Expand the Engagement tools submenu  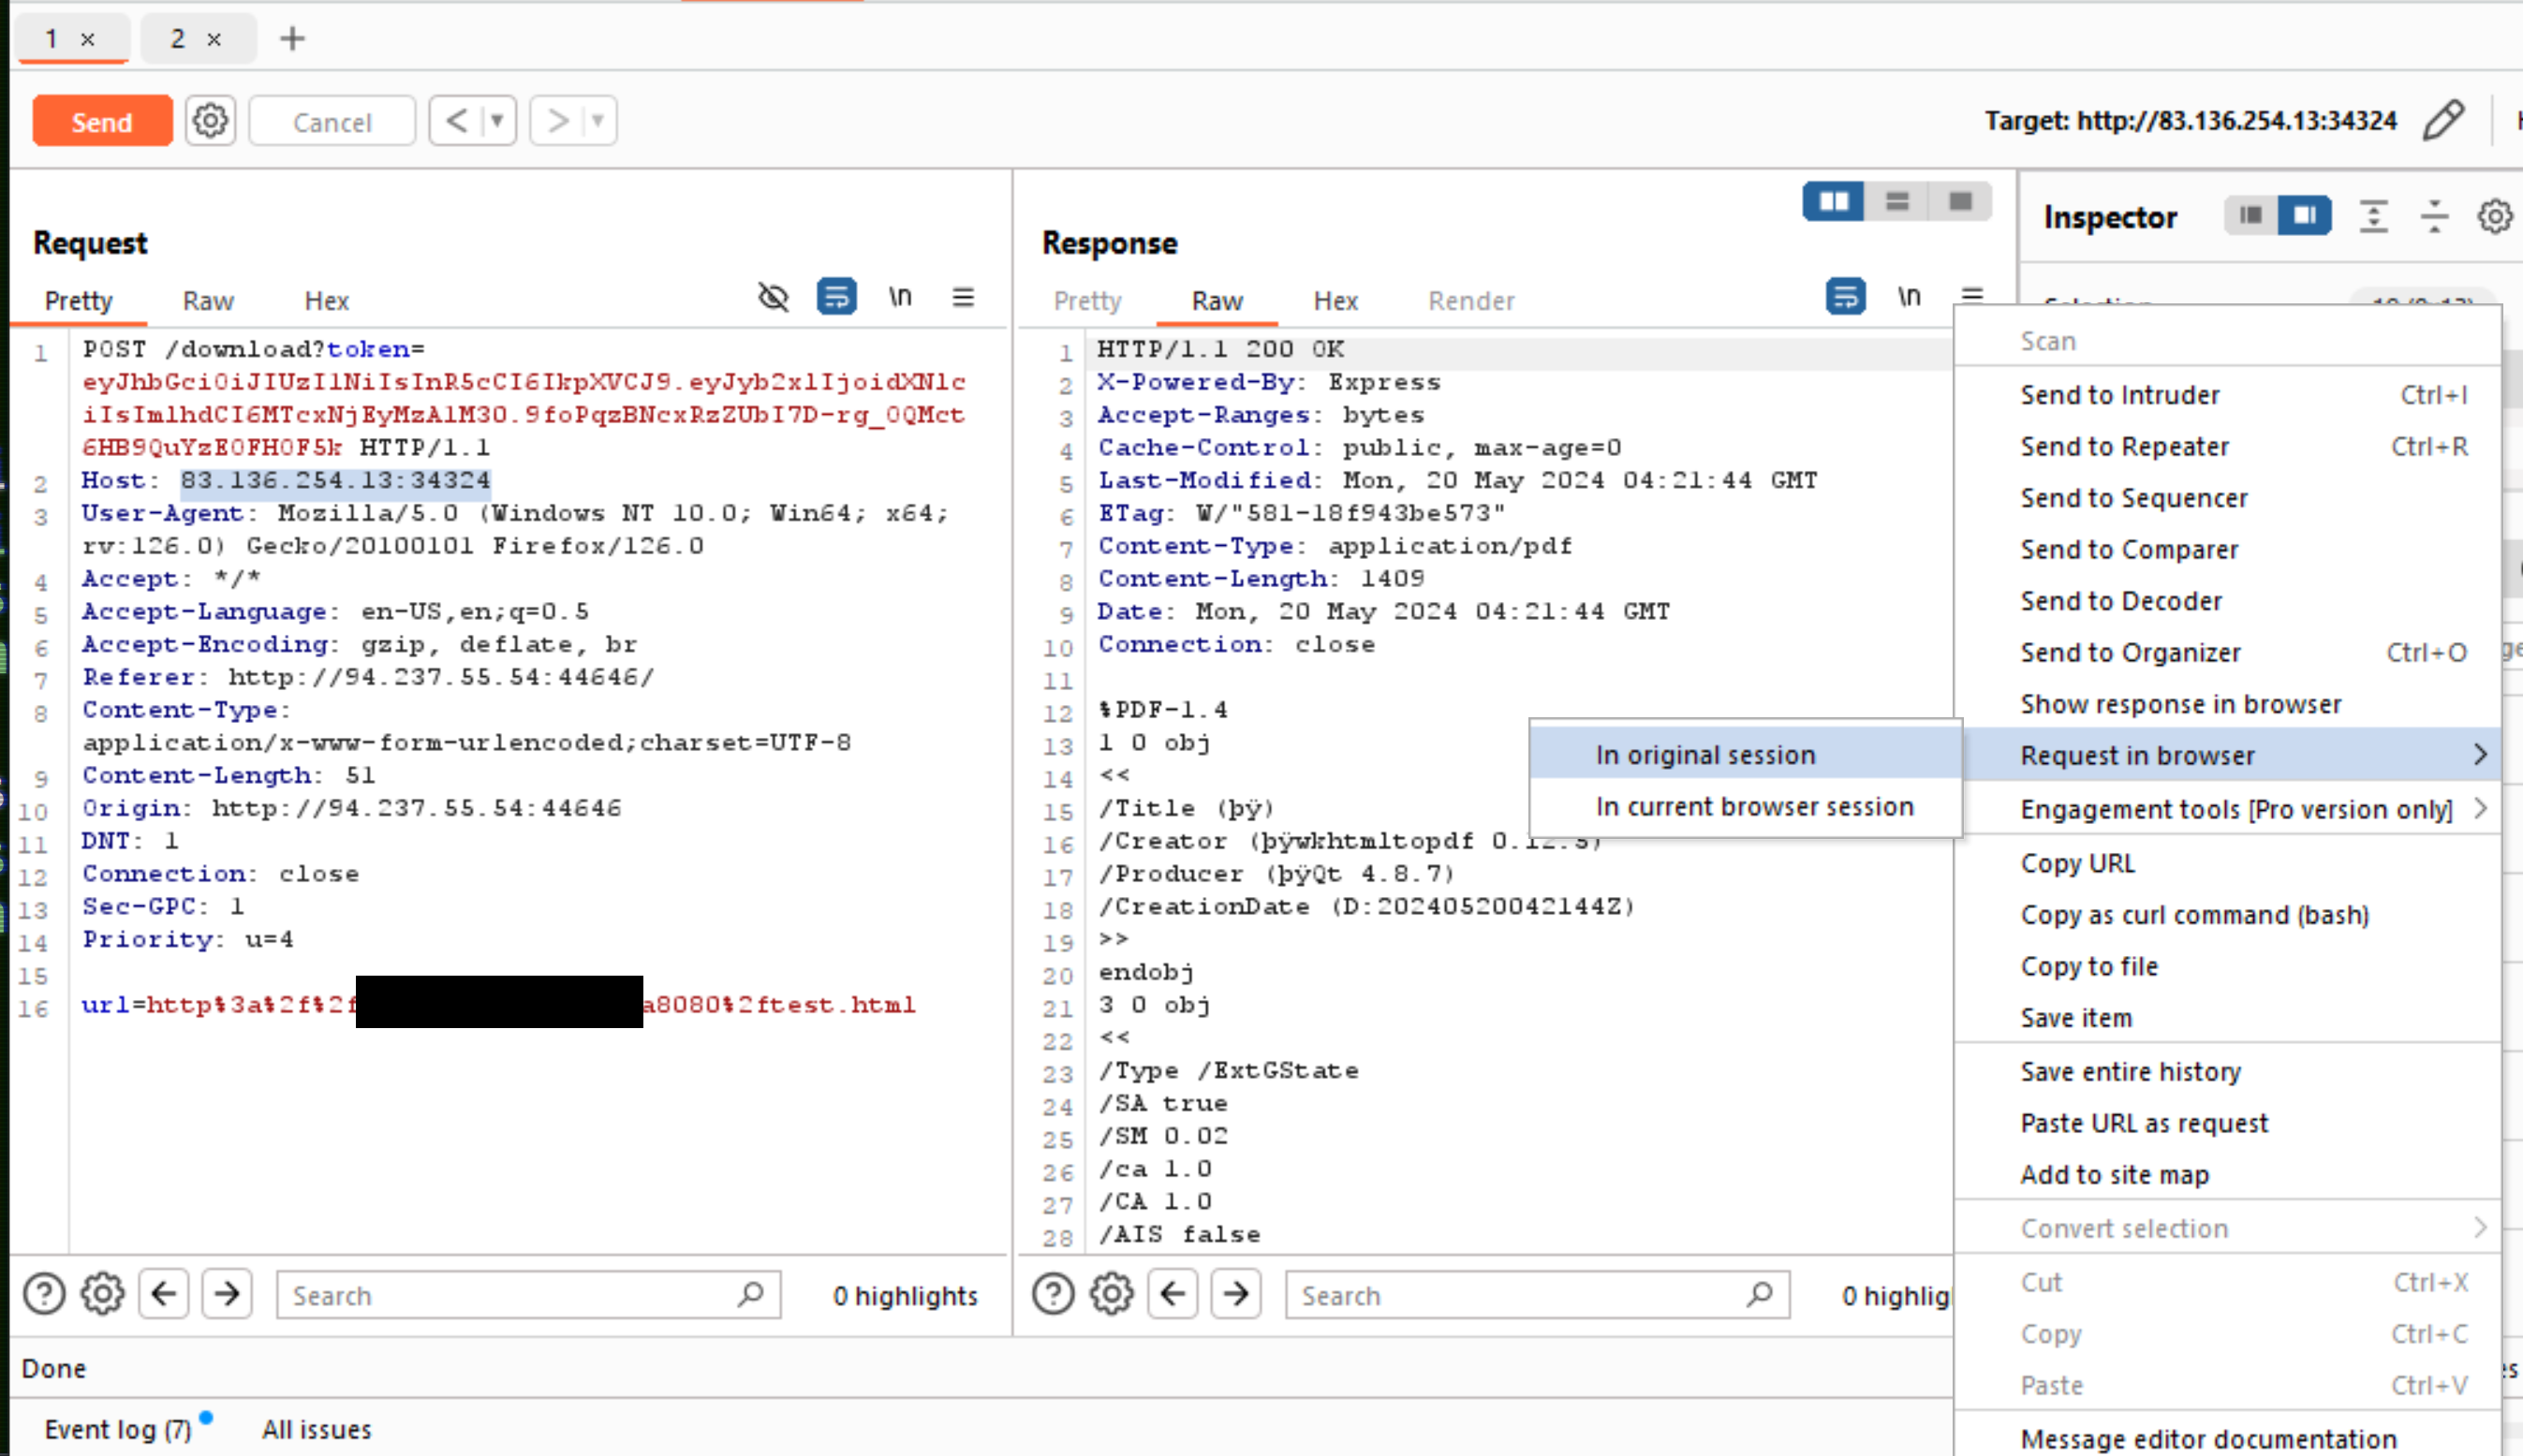click(2237, 809)
